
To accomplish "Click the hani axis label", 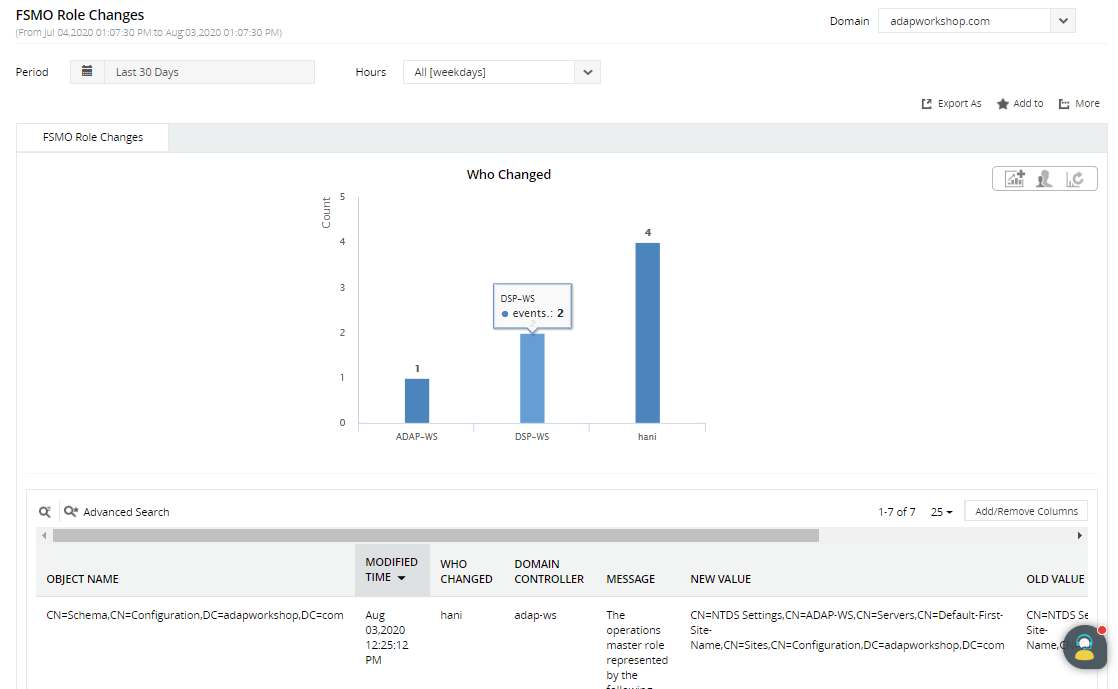I will tap(647, 437).
